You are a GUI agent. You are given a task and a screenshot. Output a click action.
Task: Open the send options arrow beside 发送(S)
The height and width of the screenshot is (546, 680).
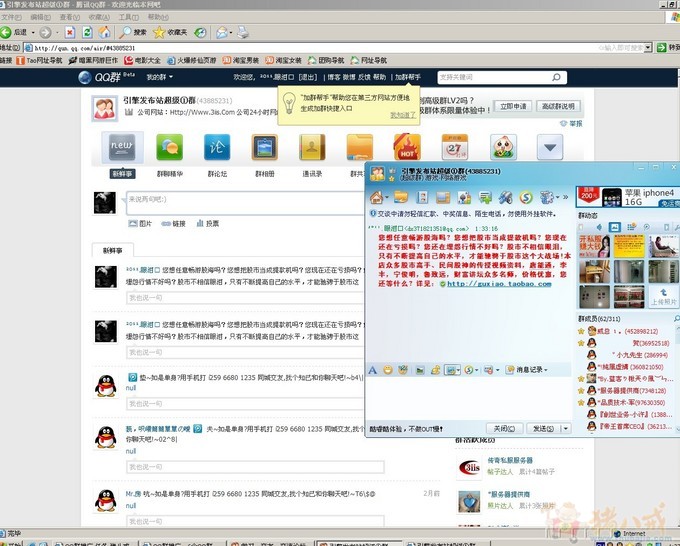click(566, 428)
